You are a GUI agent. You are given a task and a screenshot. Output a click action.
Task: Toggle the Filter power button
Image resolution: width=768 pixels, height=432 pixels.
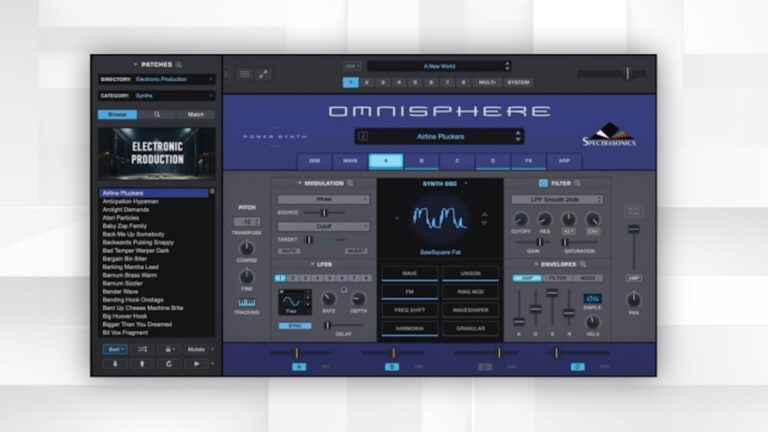coord(543,183)
